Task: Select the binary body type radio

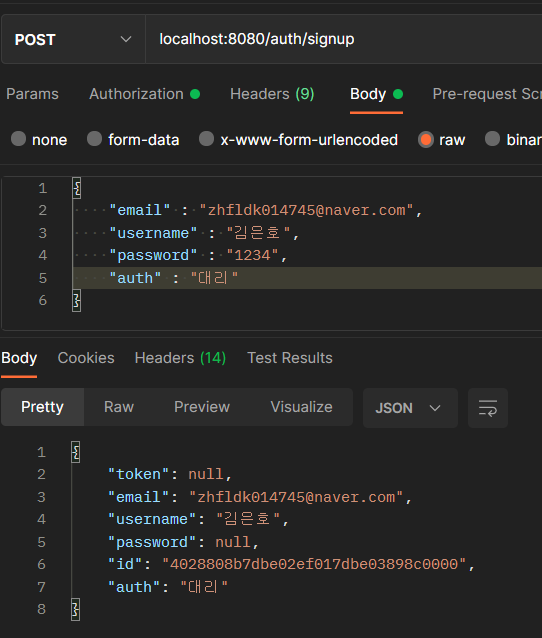Action: click(x=492, y=139)
